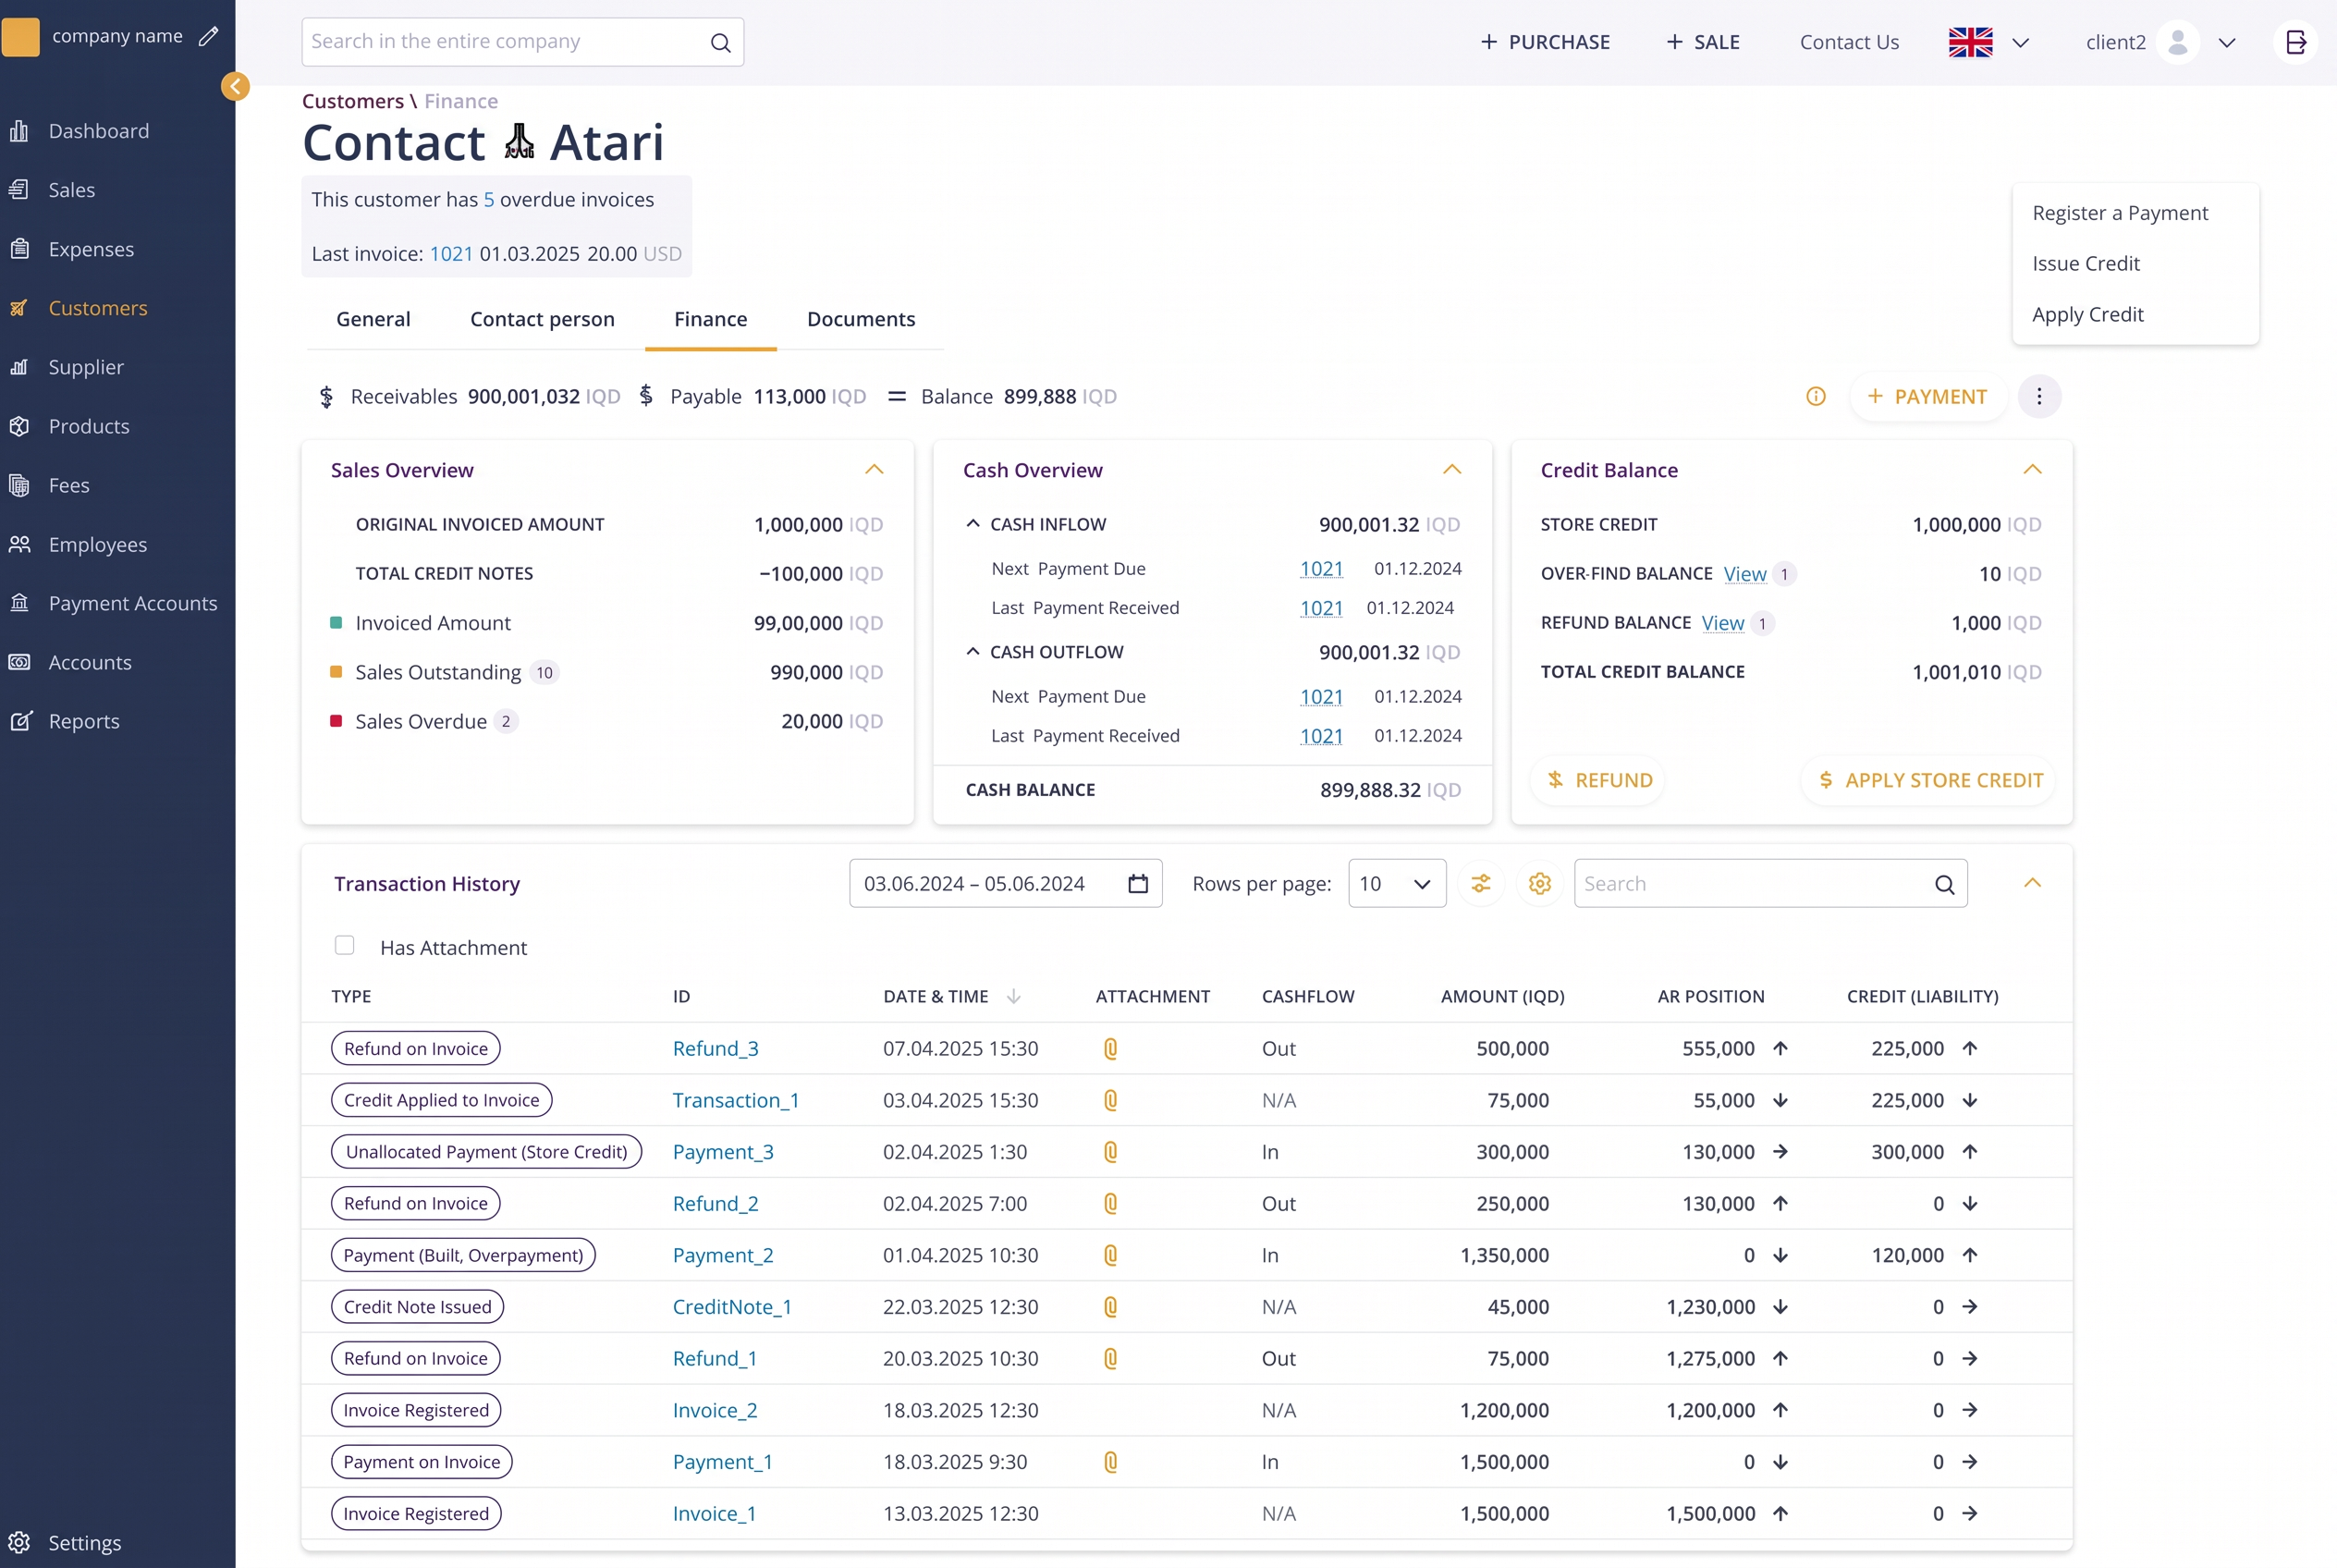Open the client2 user menu dropdown
Screen dimensions: 2337x1568
(2226, 42)
